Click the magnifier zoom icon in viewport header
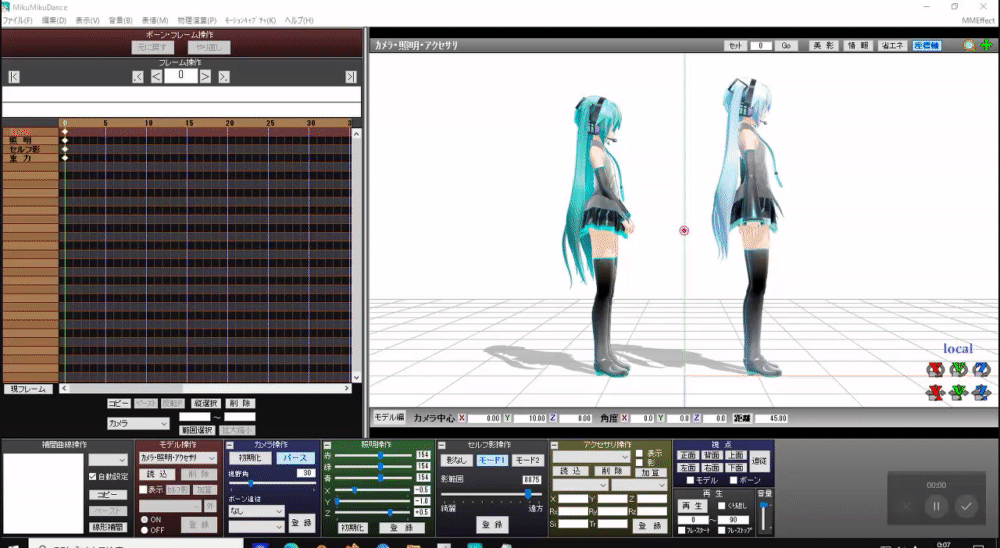Screen dimensions: 1000x548 coord(969,45)
